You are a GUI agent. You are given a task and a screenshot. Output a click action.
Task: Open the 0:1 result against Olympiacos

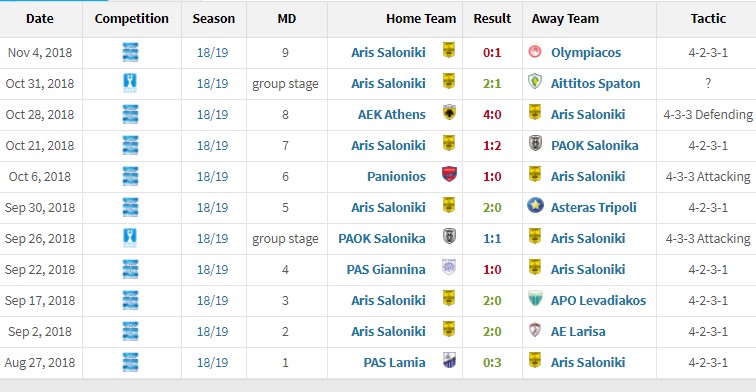click(492, 53)
